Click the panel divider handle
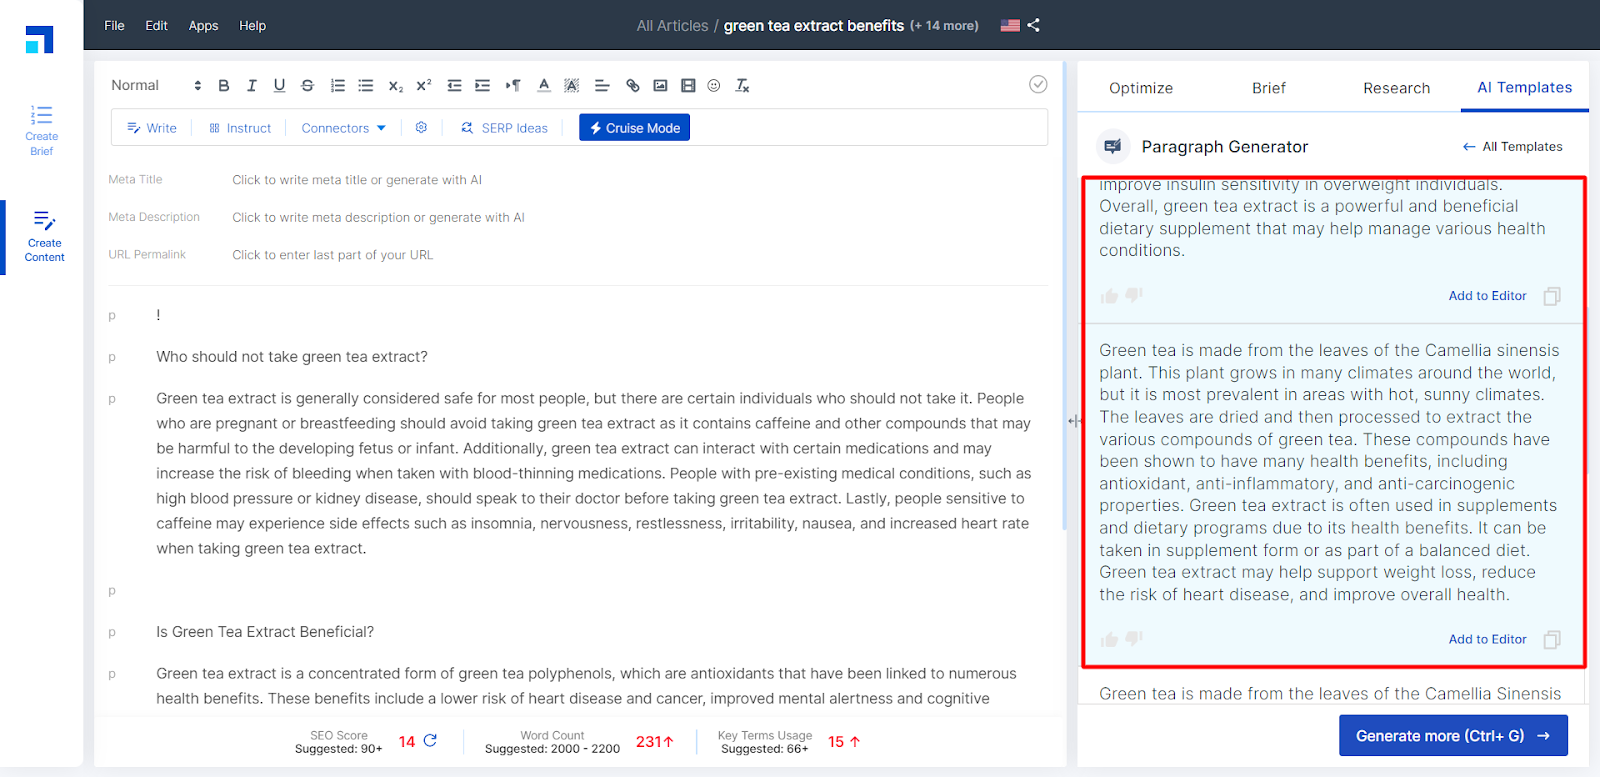Viewport: 1600px width, 777px height. pyautogui.click(x=1074, y=421)
